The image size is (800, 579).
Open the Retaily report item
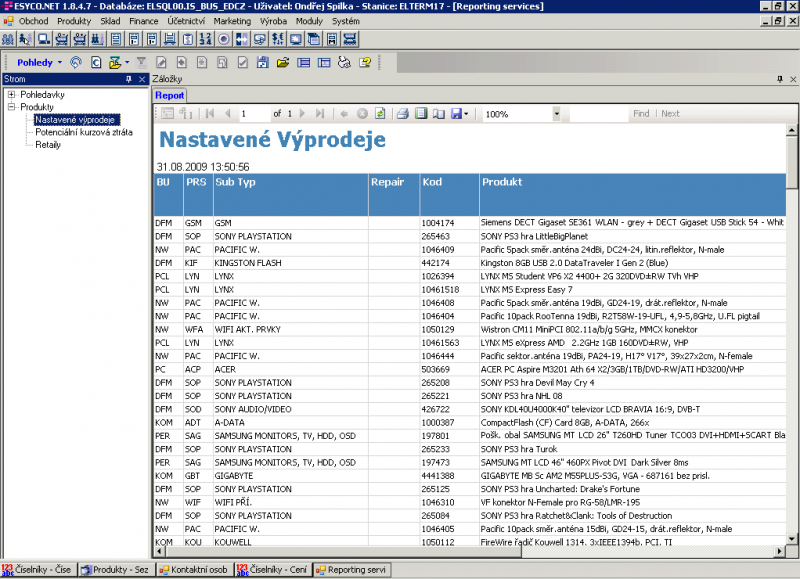coord(48,145)
